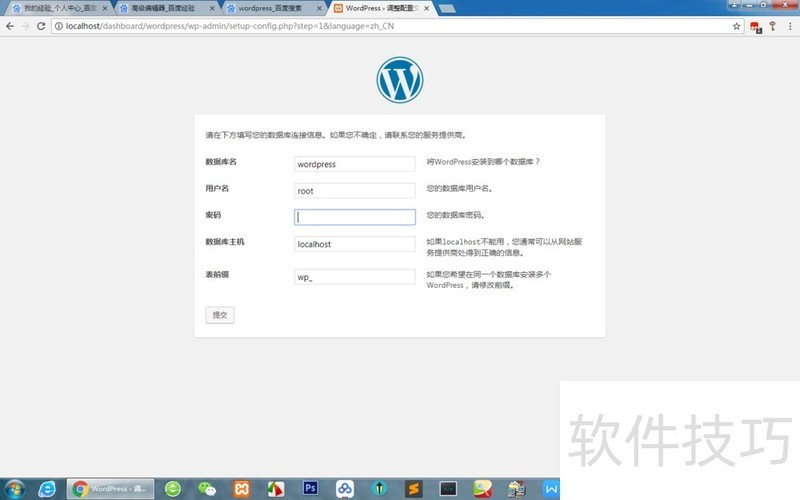Focus the empty 密码 password field
Screen dimensions: 800x500
(x=355, y=217)
